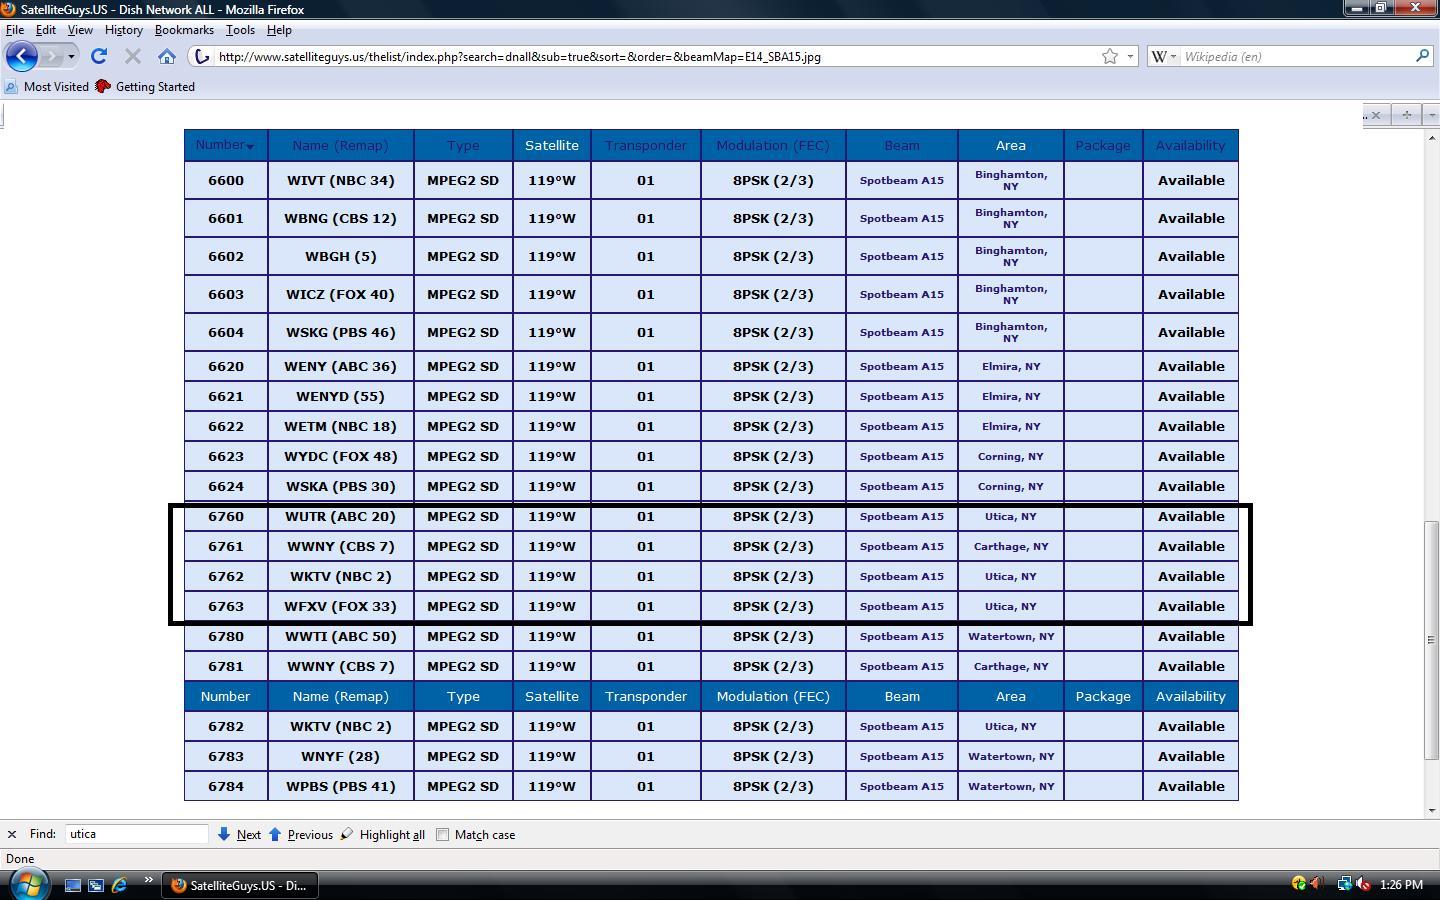
Task: Click the Wikipedia search input field
Action: [x=1297, y=56]
